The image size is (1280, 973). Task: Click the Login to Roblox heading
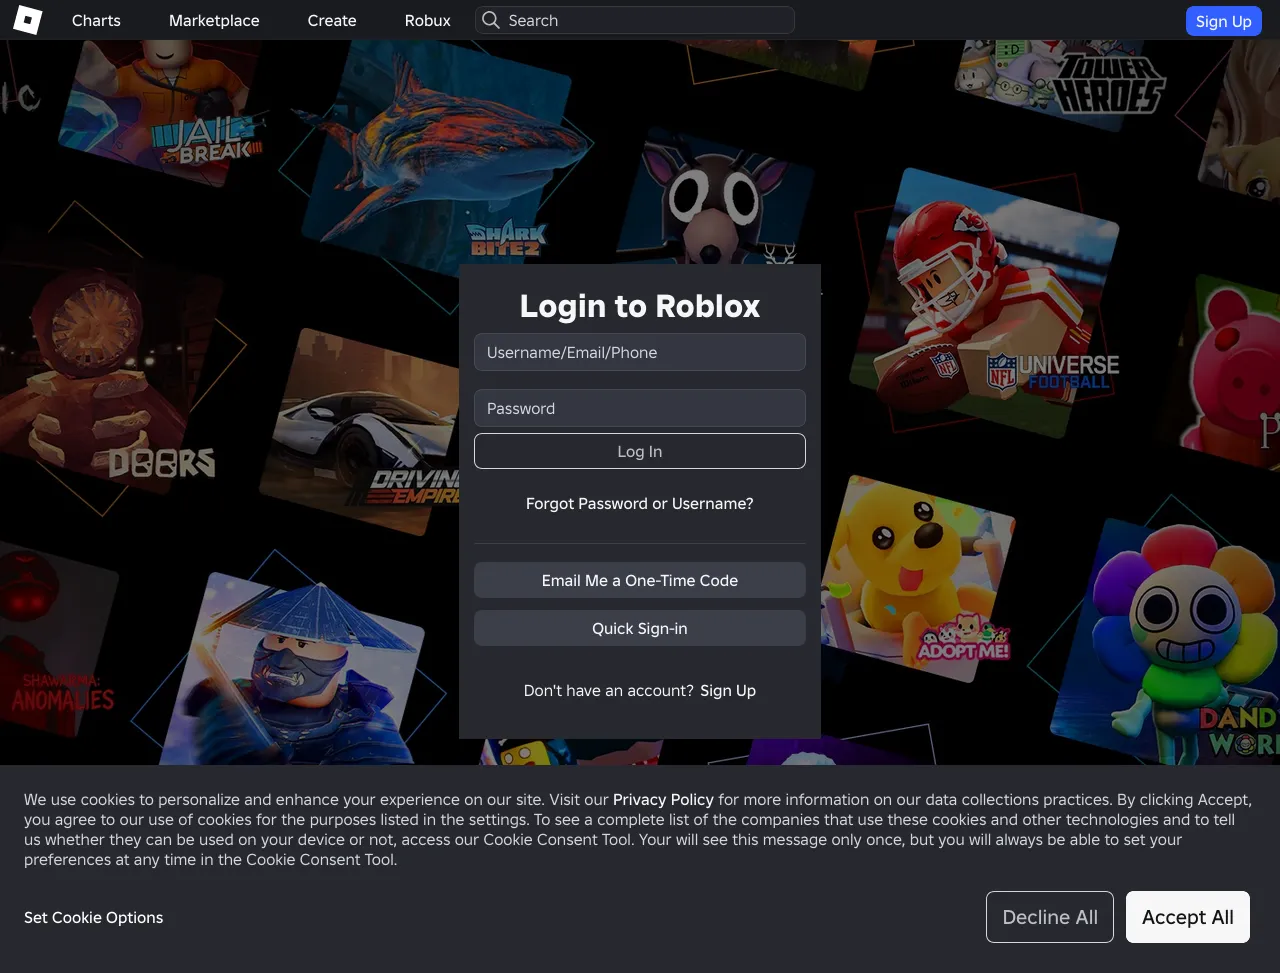click(640, 306)
